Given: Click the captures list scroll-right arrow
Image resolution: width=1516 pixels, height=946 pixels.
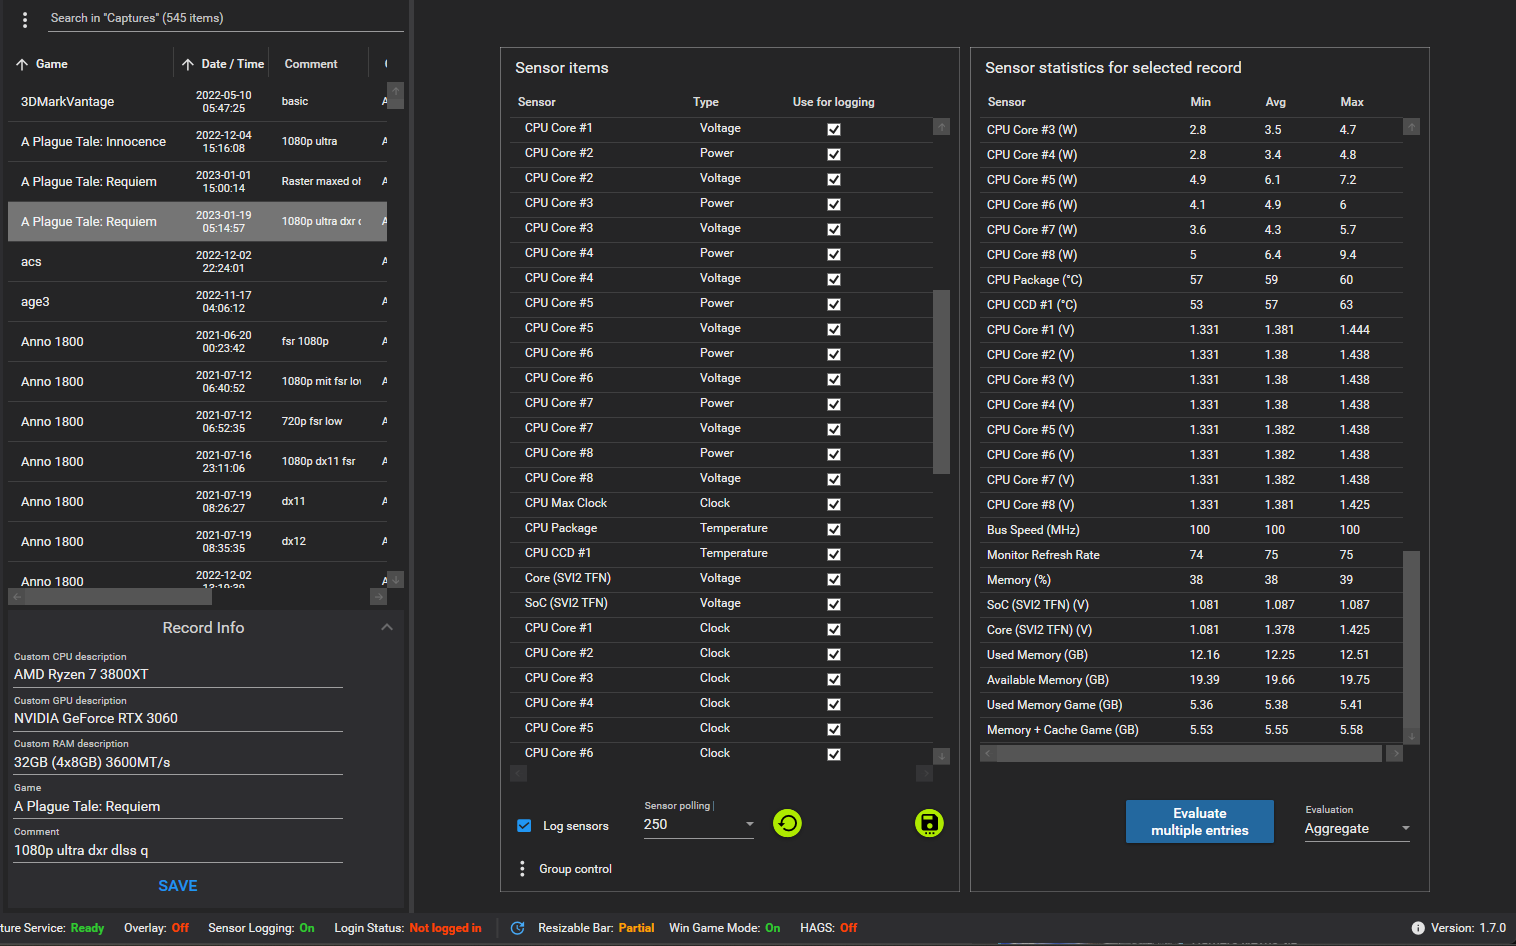Looking at the screenshot, I should [378, 597].
